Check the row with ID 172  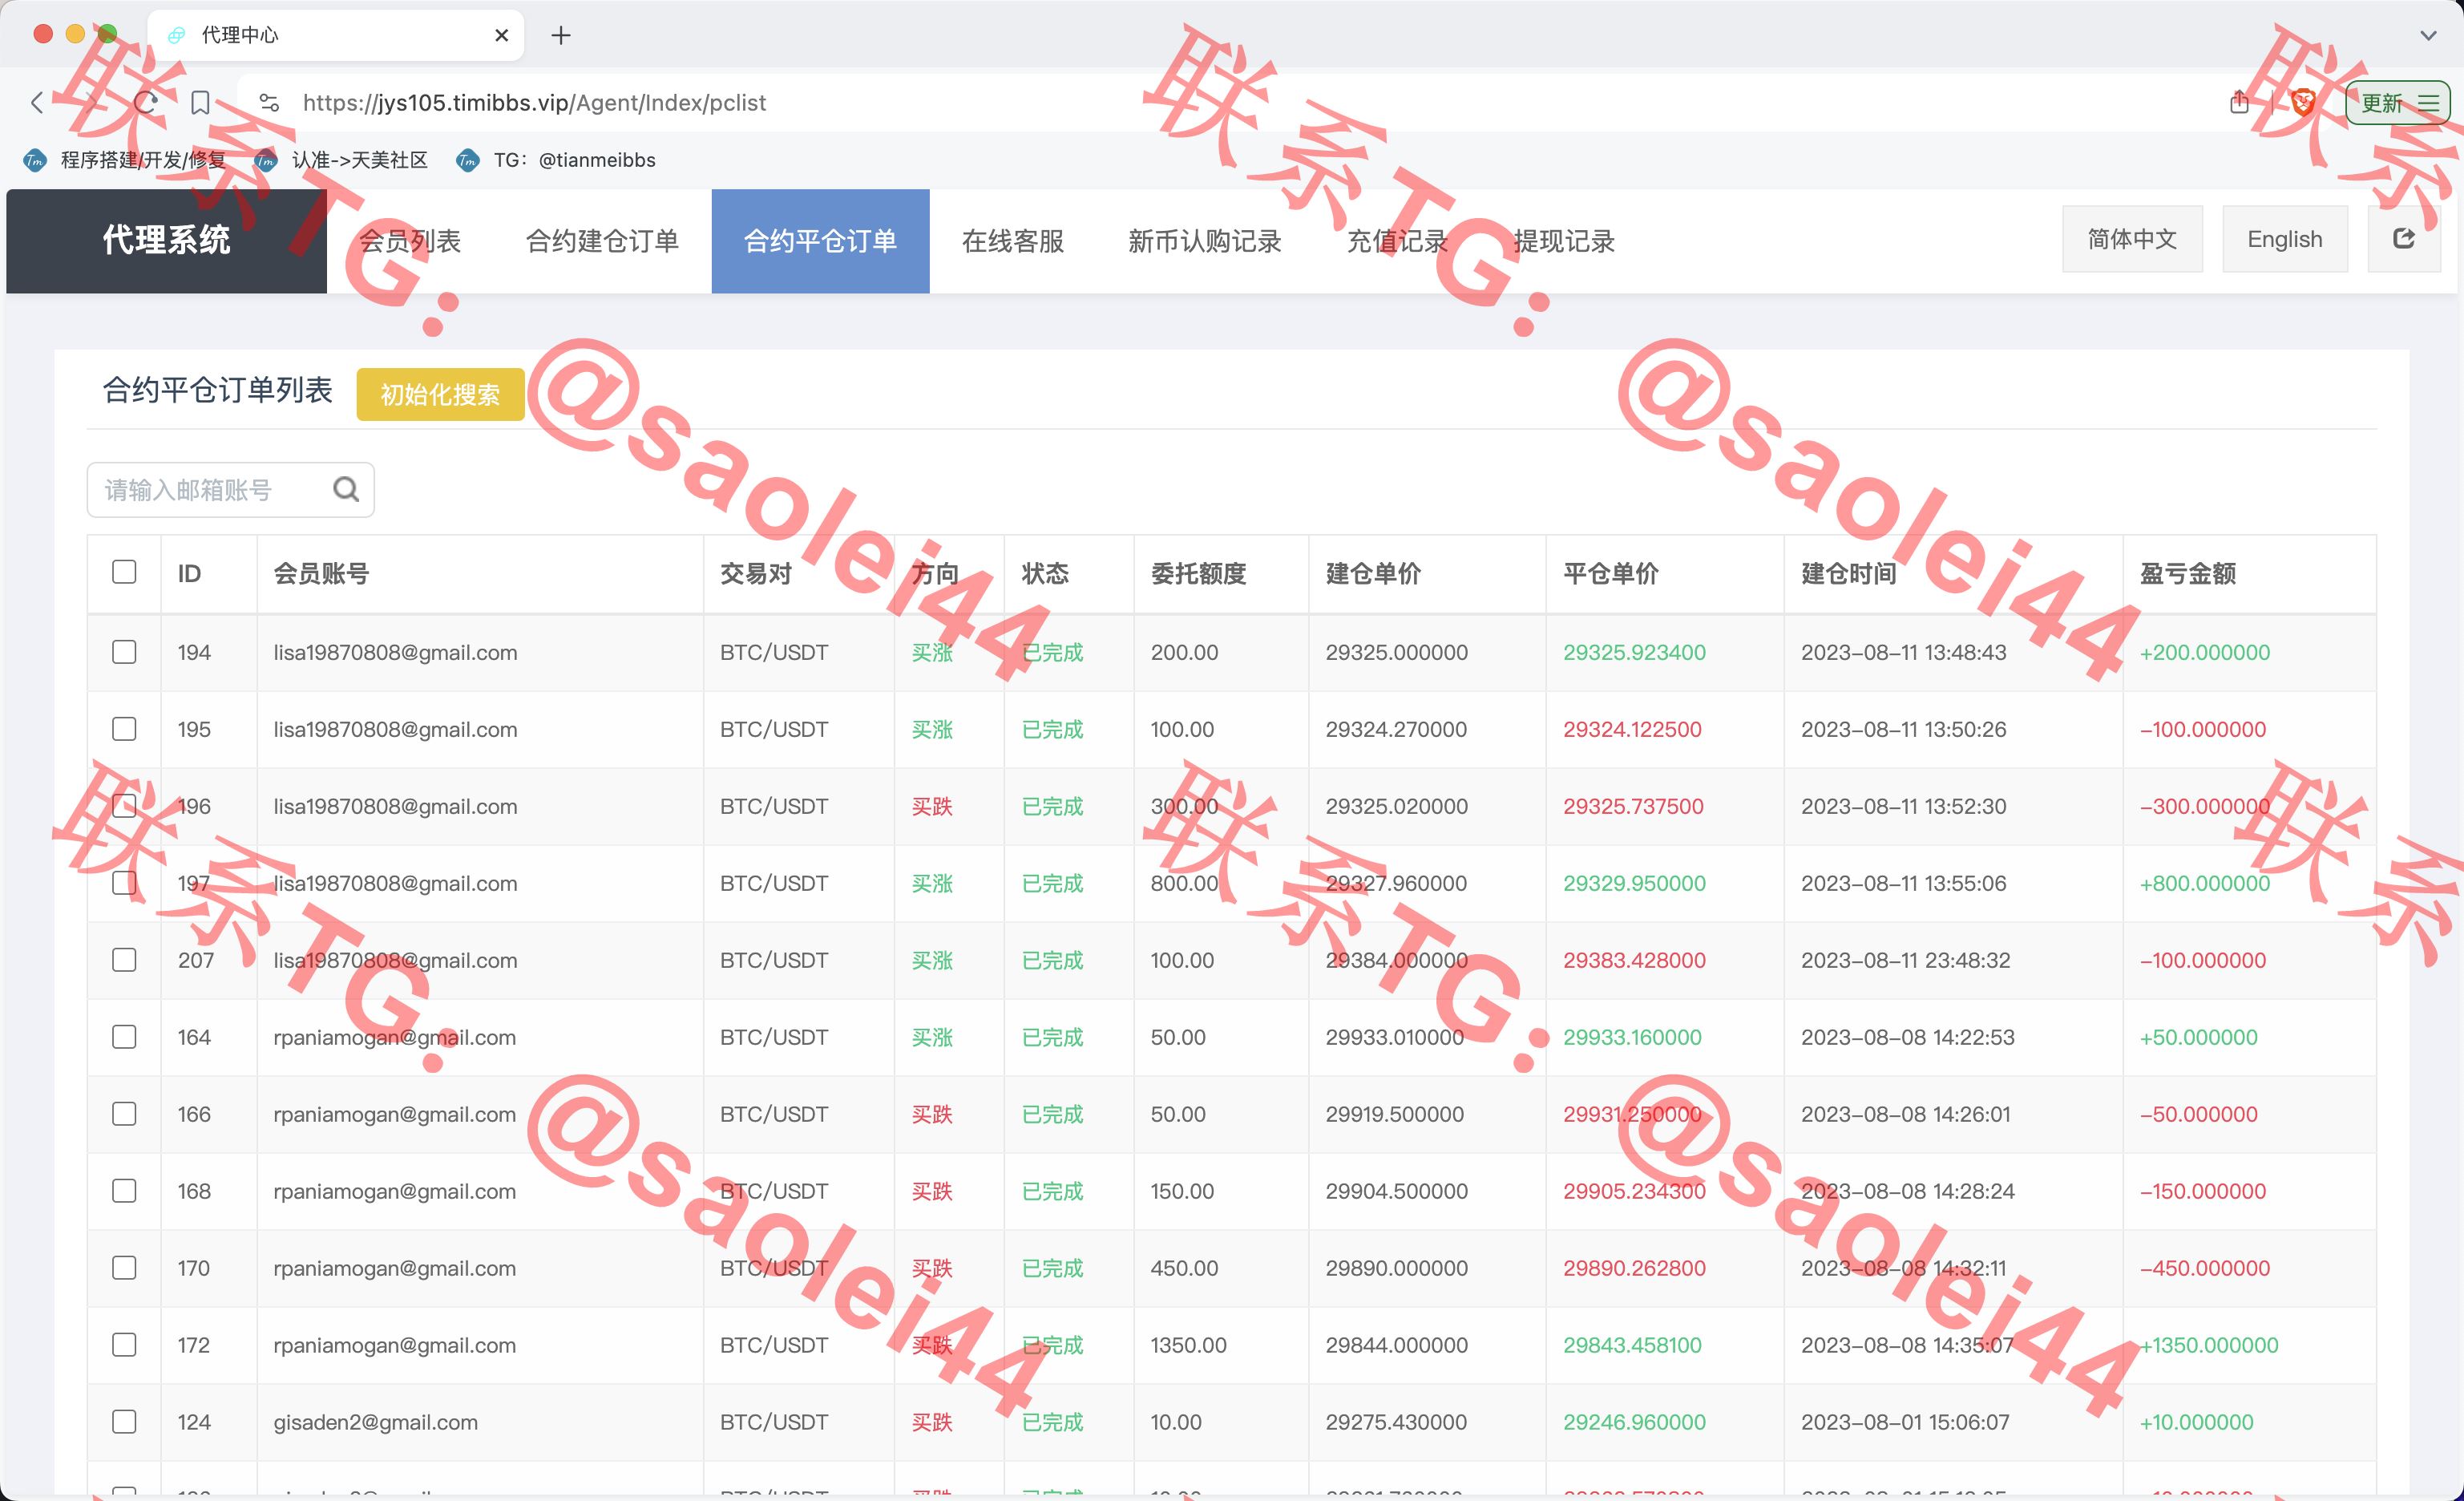click(x=124, y=1345)
